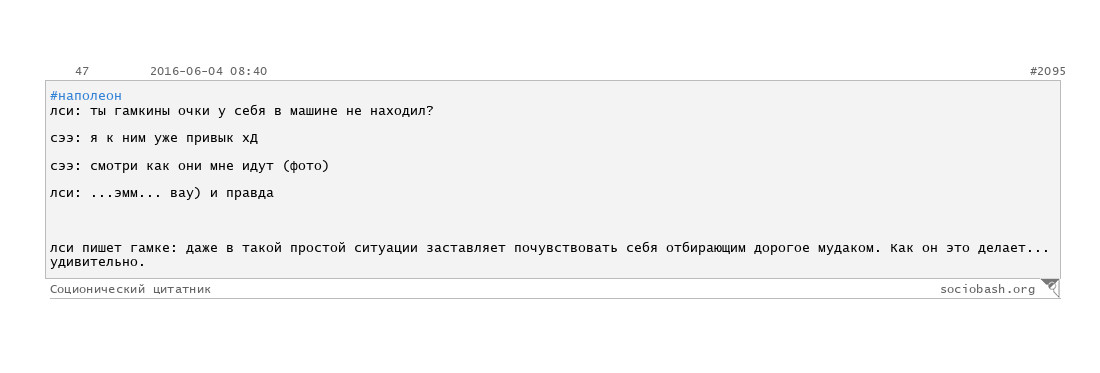Click the sociobash.org footer link
Screen dimensions: 1100x373
pyautogui.click(x=987, y=289)
